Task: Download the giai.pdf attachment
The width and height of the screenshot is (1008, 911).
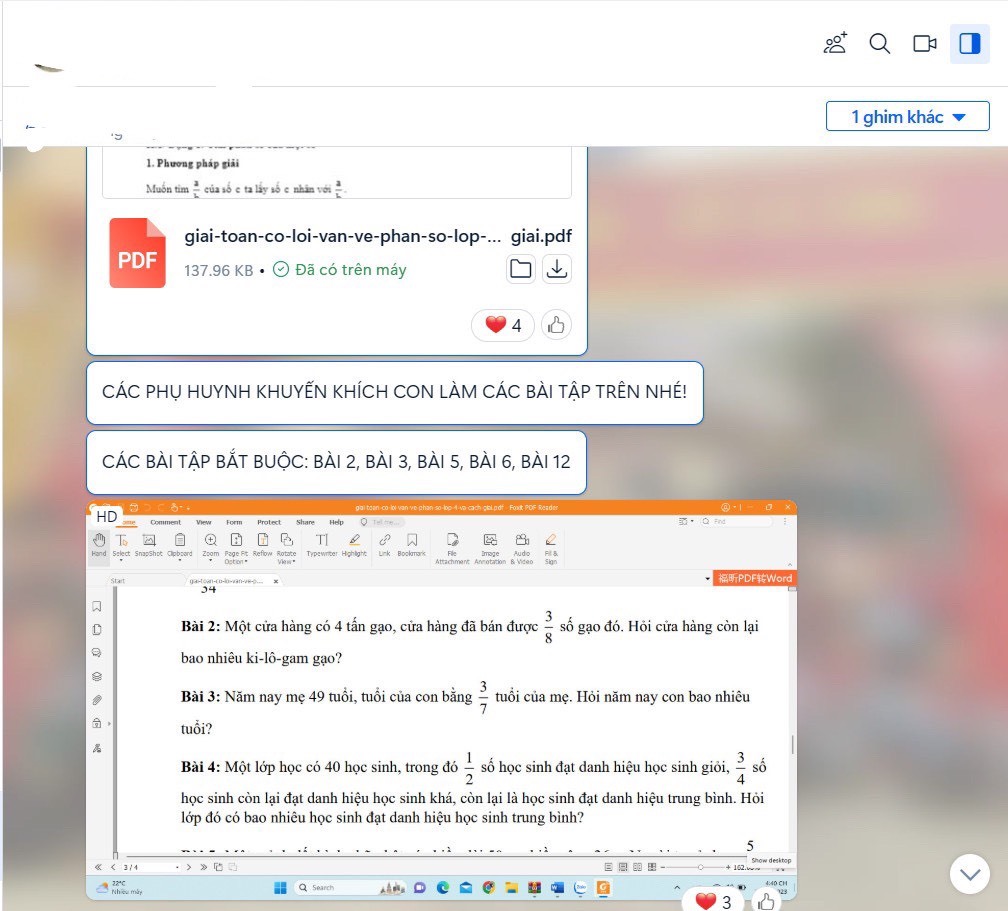Action: click(x=557, y=268)
